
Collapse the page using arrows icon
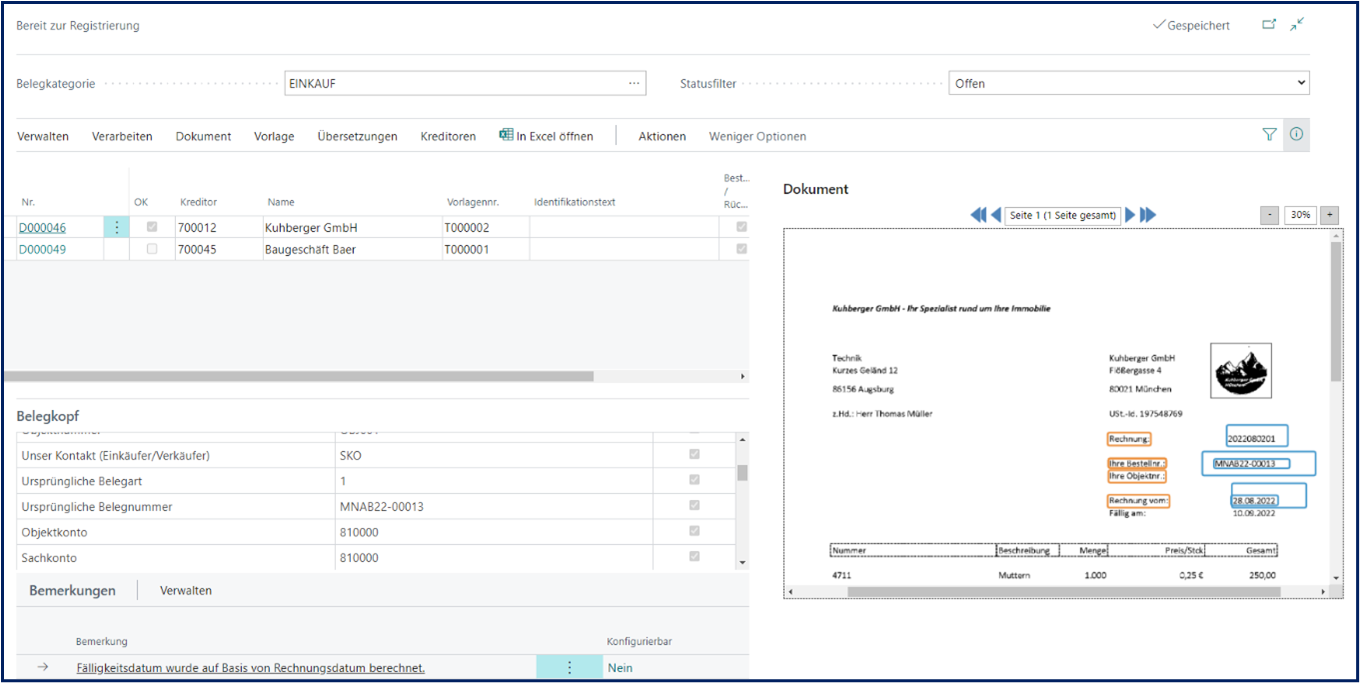1297,25
